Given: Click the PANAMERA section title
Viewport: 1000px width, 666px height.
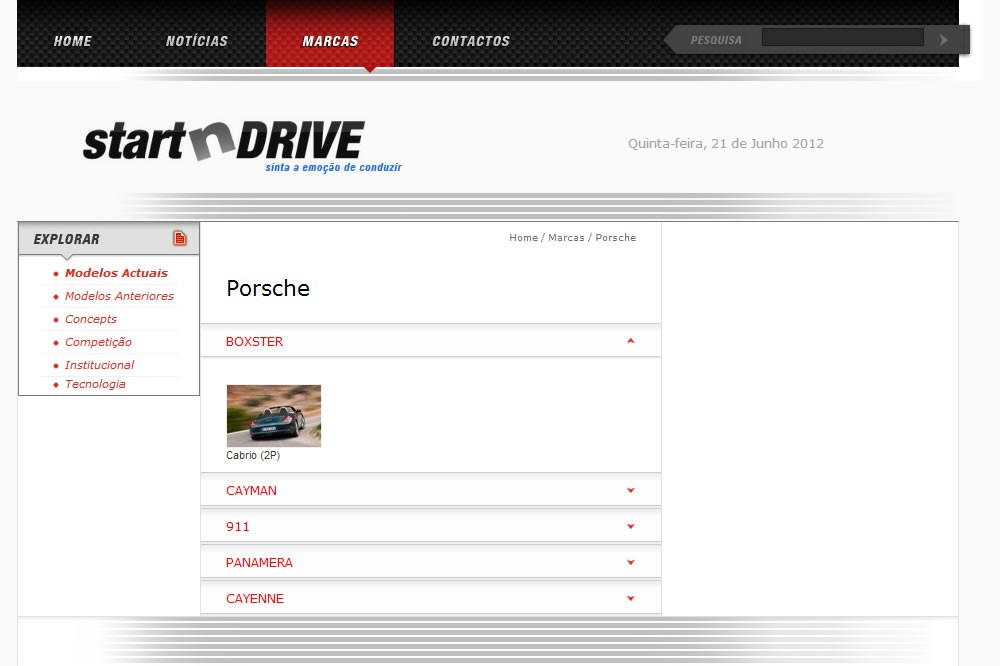Looking at the screenshot, I should click(x=259, y=563).
